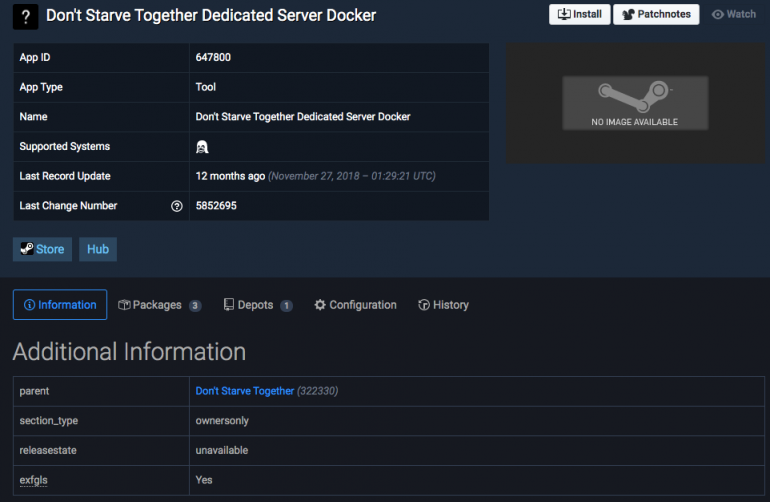
Task: Click the Last Change Number 5852695
Action: (216, 206)
